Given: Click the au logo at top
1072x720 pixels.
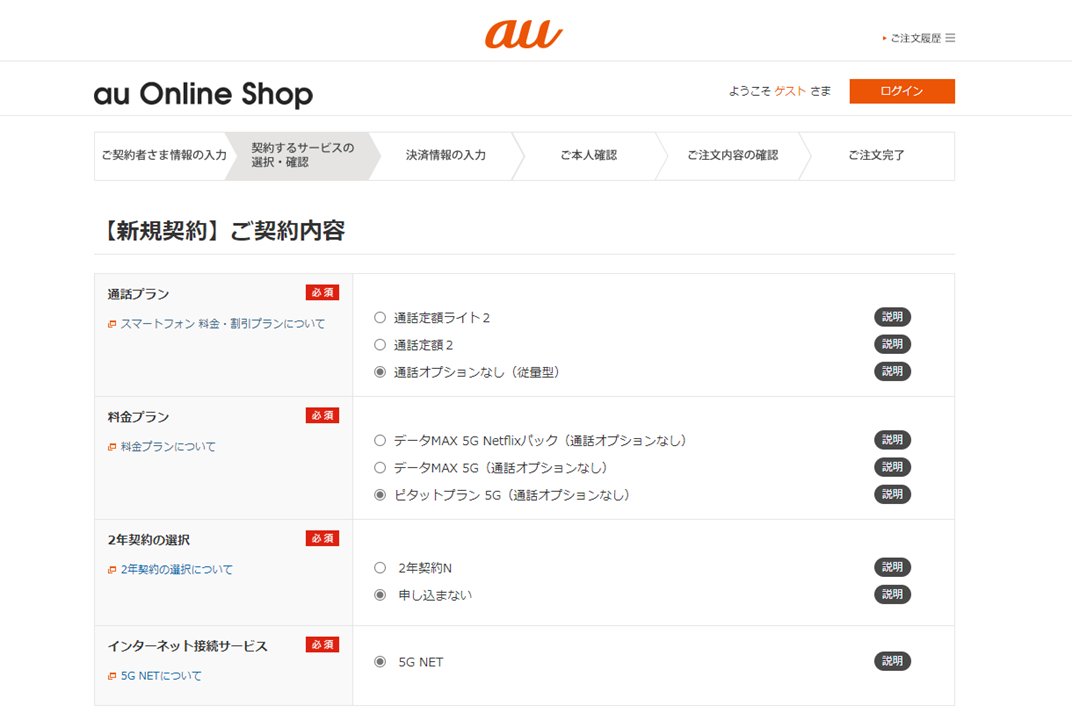Looking at the screenshot, I should tap(524, 34).
